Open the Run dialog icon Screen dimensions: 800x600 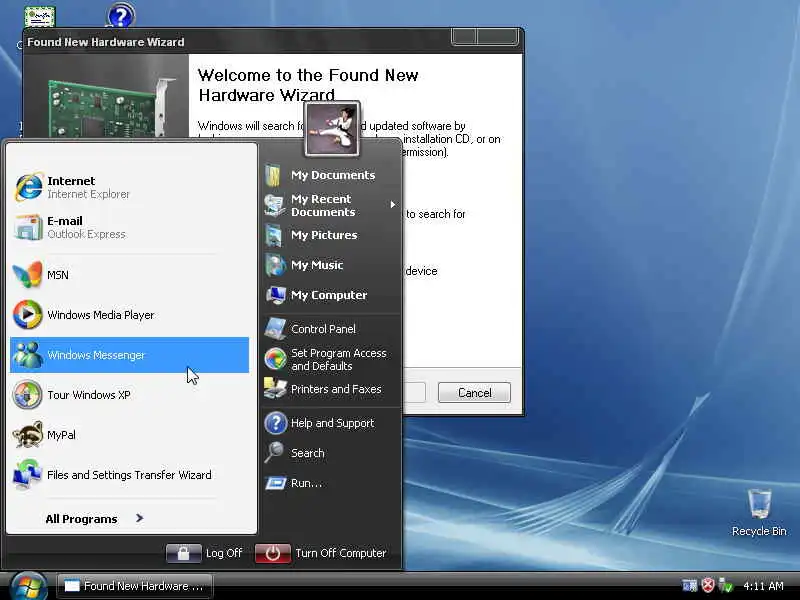click(276, 483)
